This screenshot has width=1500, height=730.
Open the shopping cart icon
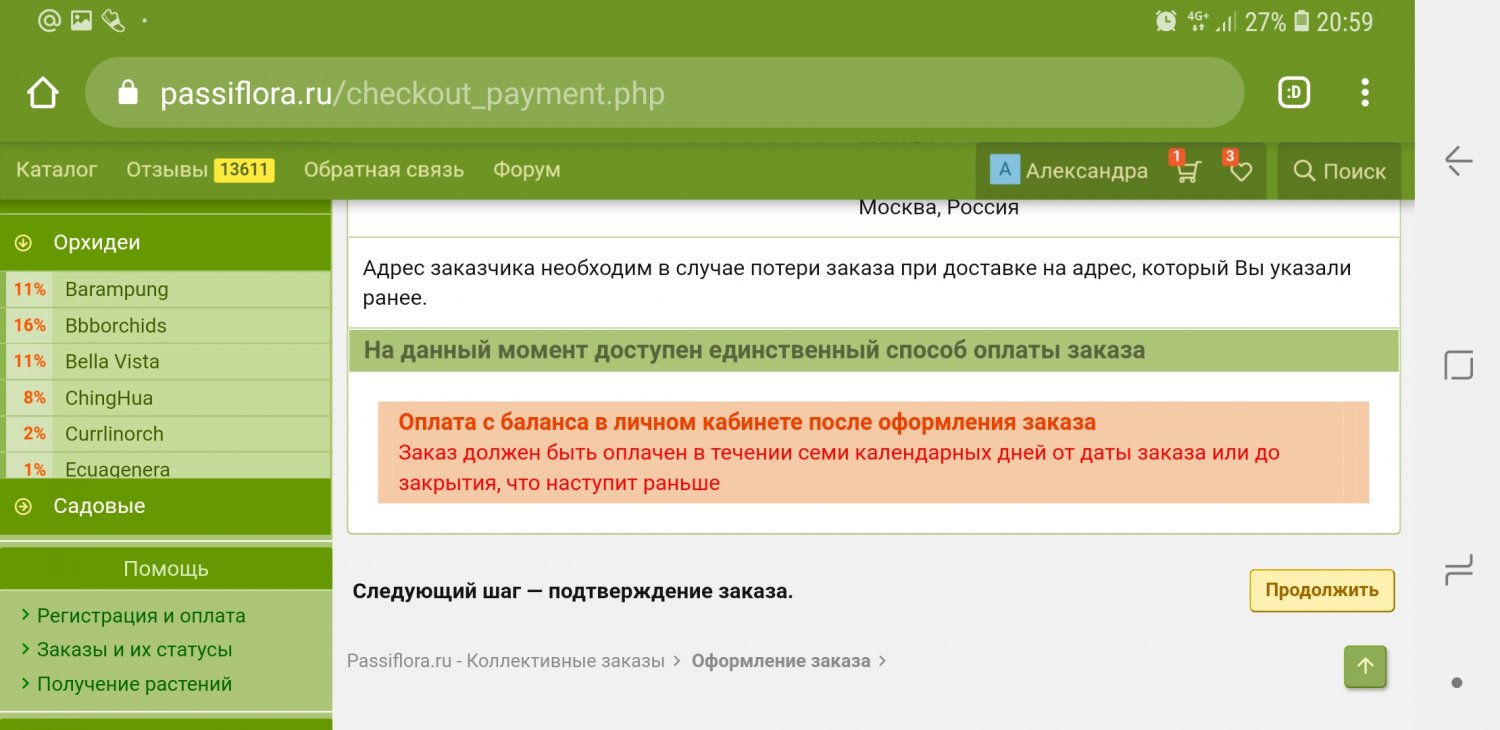1186,172
